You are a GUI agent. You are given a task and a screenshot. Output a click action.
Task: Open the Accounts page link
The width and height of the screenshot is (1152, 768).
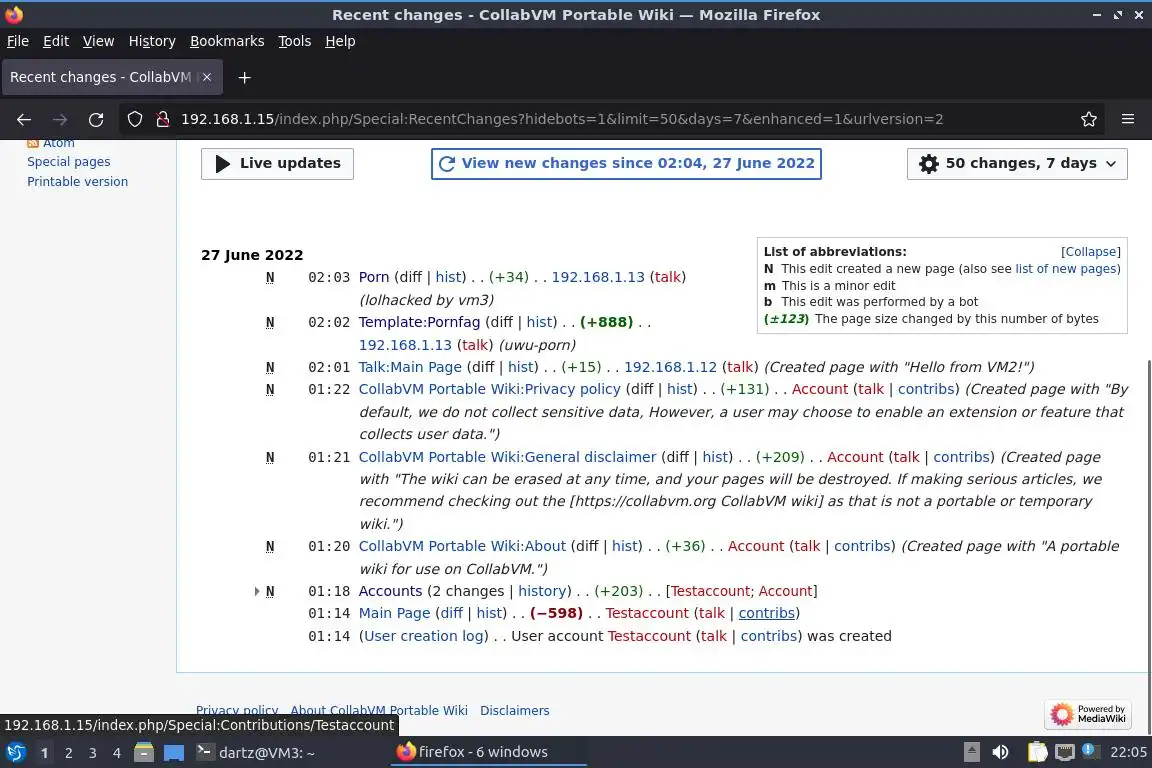[x=390, y=591]
